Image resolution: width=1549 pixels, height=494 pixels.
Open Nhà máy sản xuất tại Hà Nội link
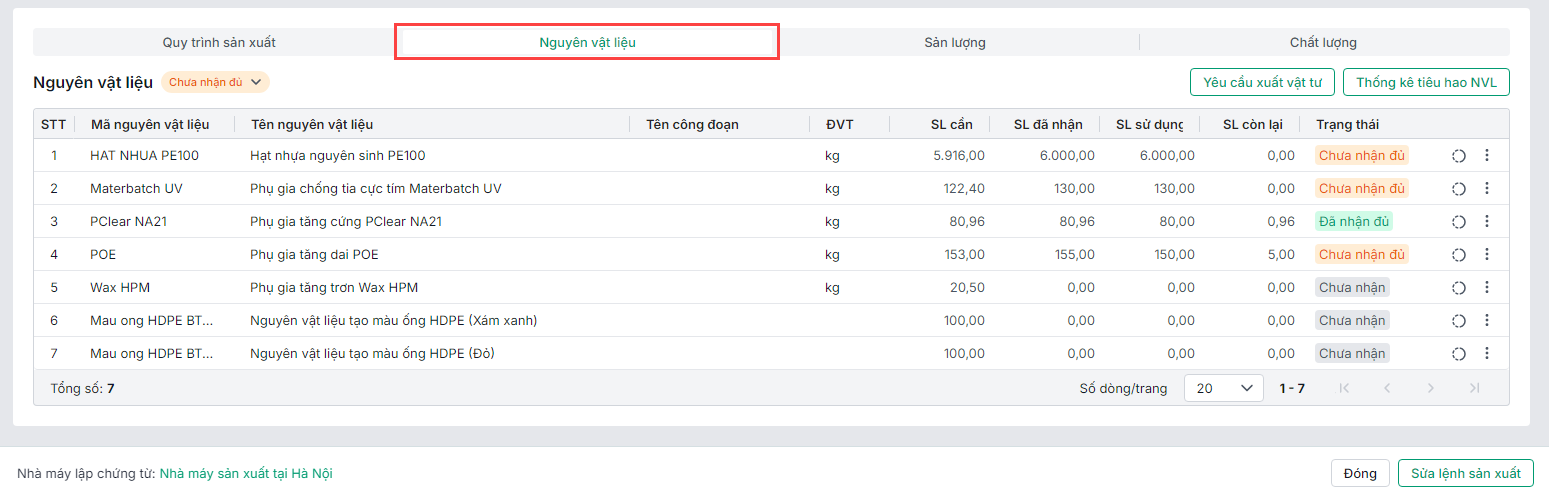[246, 473]
